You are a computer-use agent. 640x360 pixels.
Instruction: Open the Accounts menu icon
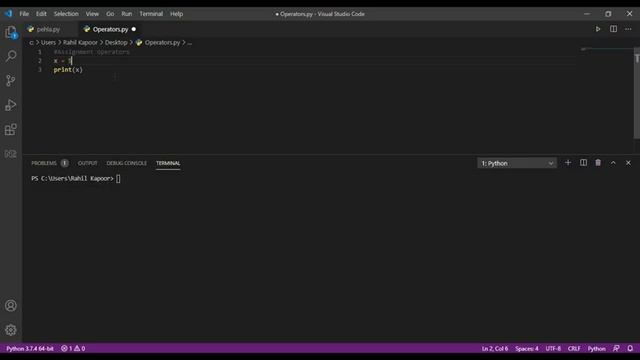tap(11, 305)
